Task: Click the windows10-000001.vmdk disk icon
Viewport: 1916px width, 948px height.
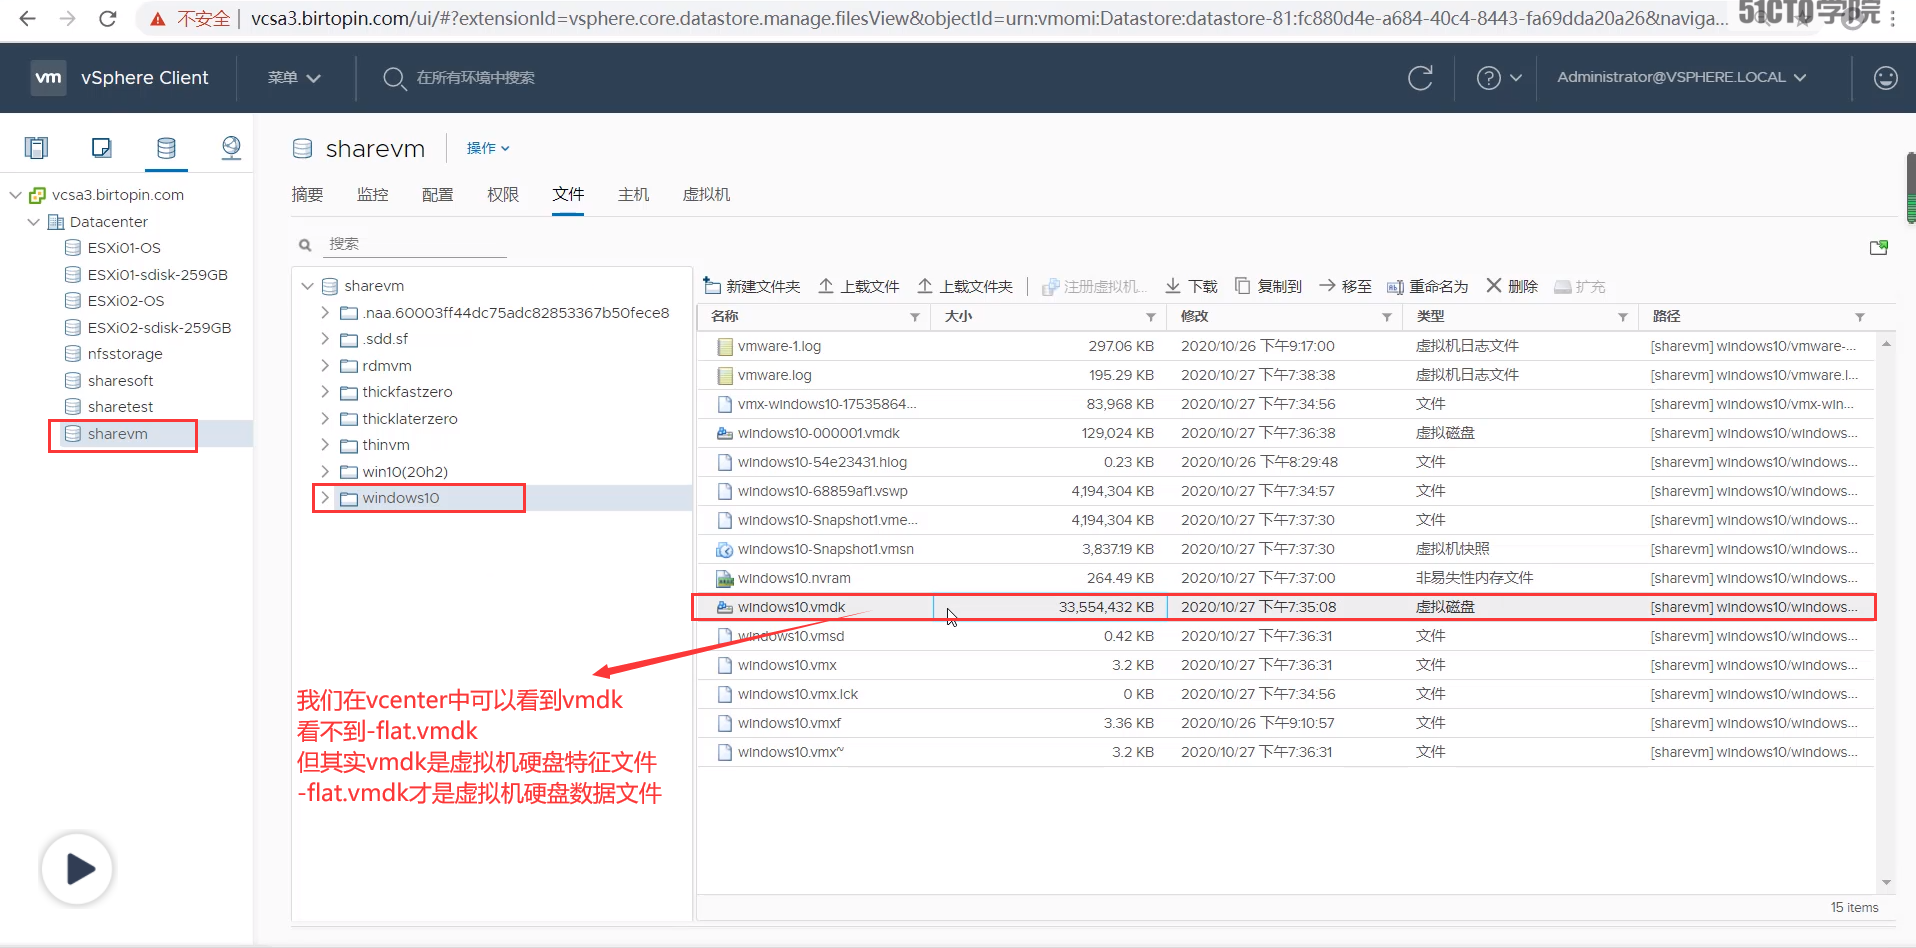Action: pos(725,434)
